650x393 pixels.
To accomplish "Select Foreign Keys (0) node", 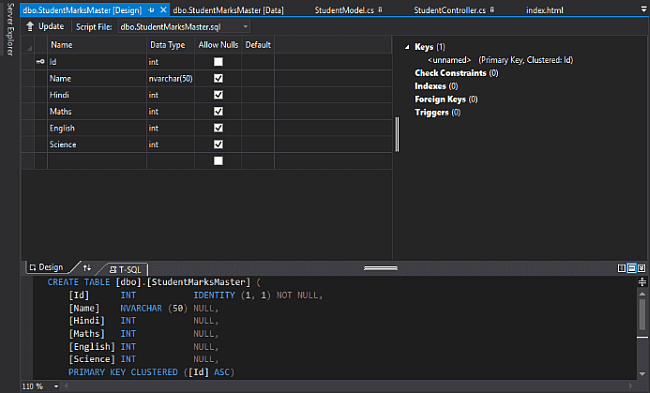I will tap(446, 99).
